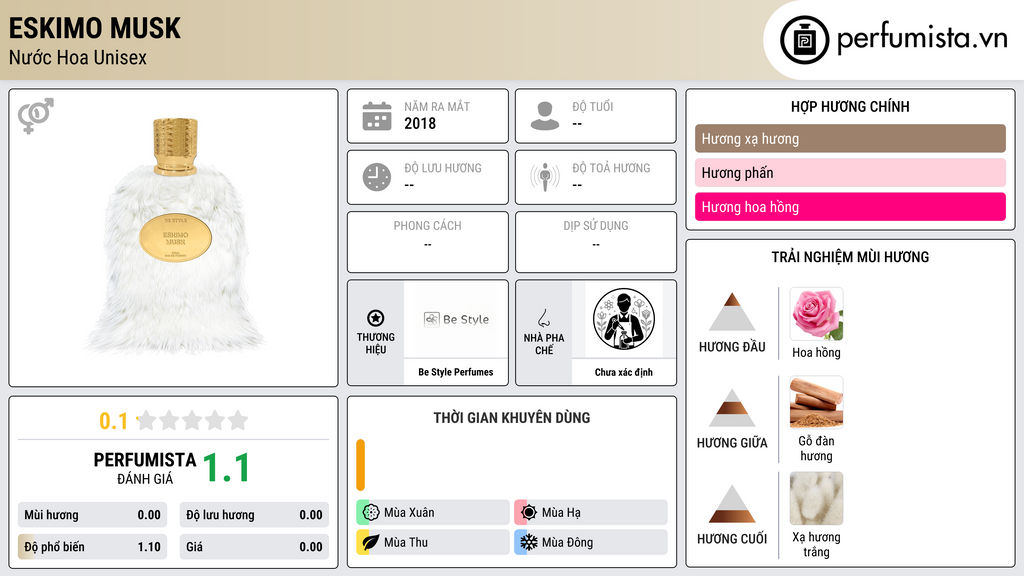The width and height of the screenshot is (1024, 576).
Task: Click the Dịp Sử Dụng occasion box
Action: (596, 242)
